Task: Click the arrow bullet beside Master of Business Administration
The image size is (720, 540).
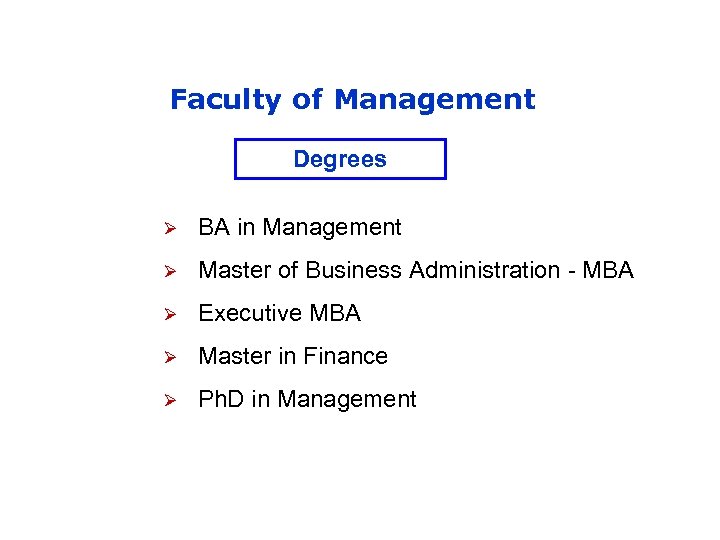Action: click(171, 271)
